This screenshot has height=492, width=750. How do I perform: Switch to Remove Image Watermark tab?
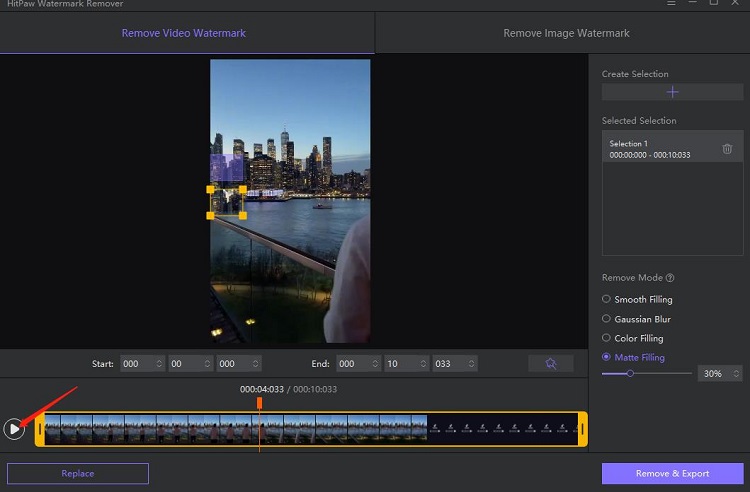(566, 33)
